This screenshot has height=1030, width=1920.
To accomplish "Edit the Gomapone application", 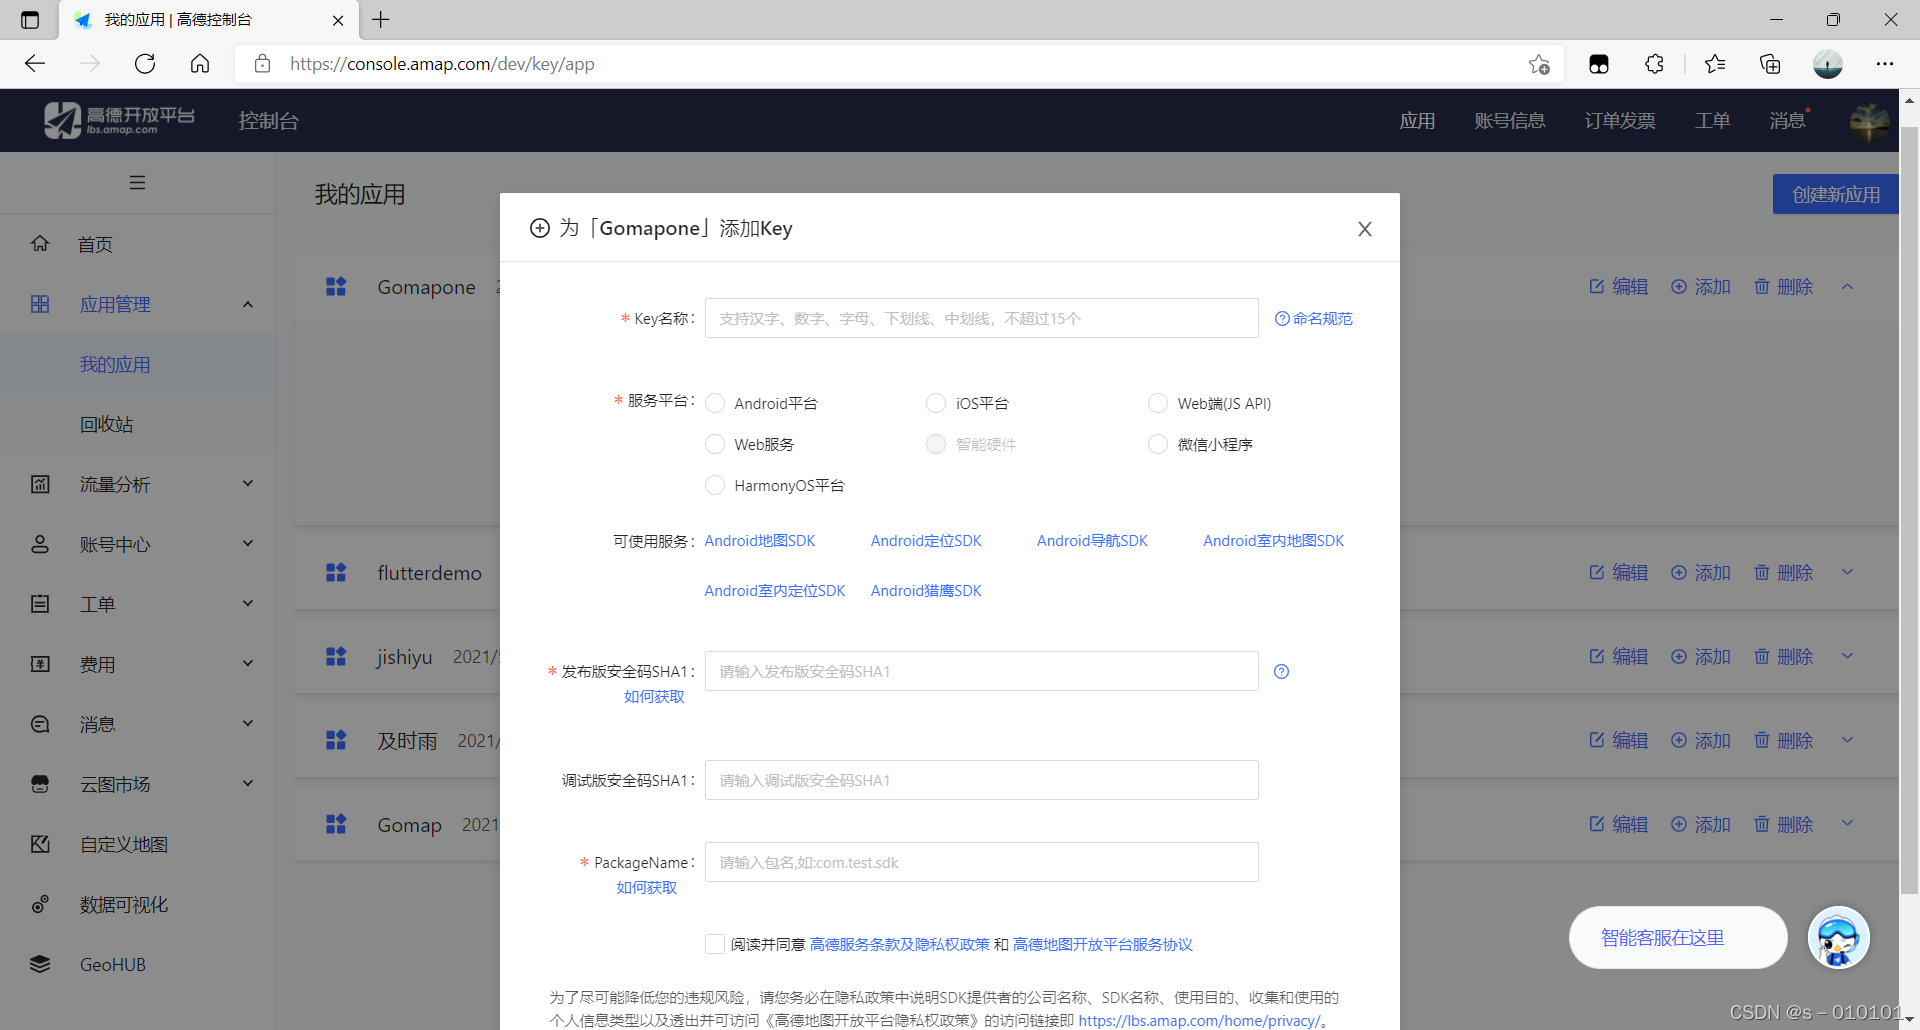I will pyautogui.click(x=1618, y=287).
